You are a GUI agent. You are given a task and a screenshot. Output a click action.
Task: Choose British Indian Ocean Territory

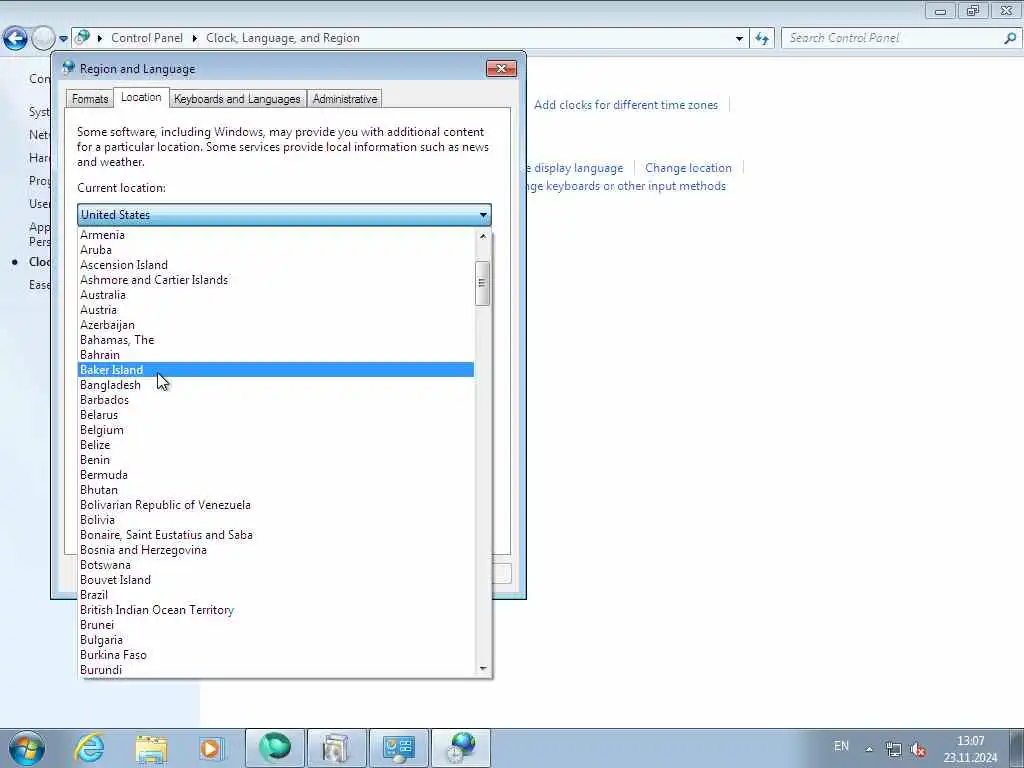tap(276, 610)
